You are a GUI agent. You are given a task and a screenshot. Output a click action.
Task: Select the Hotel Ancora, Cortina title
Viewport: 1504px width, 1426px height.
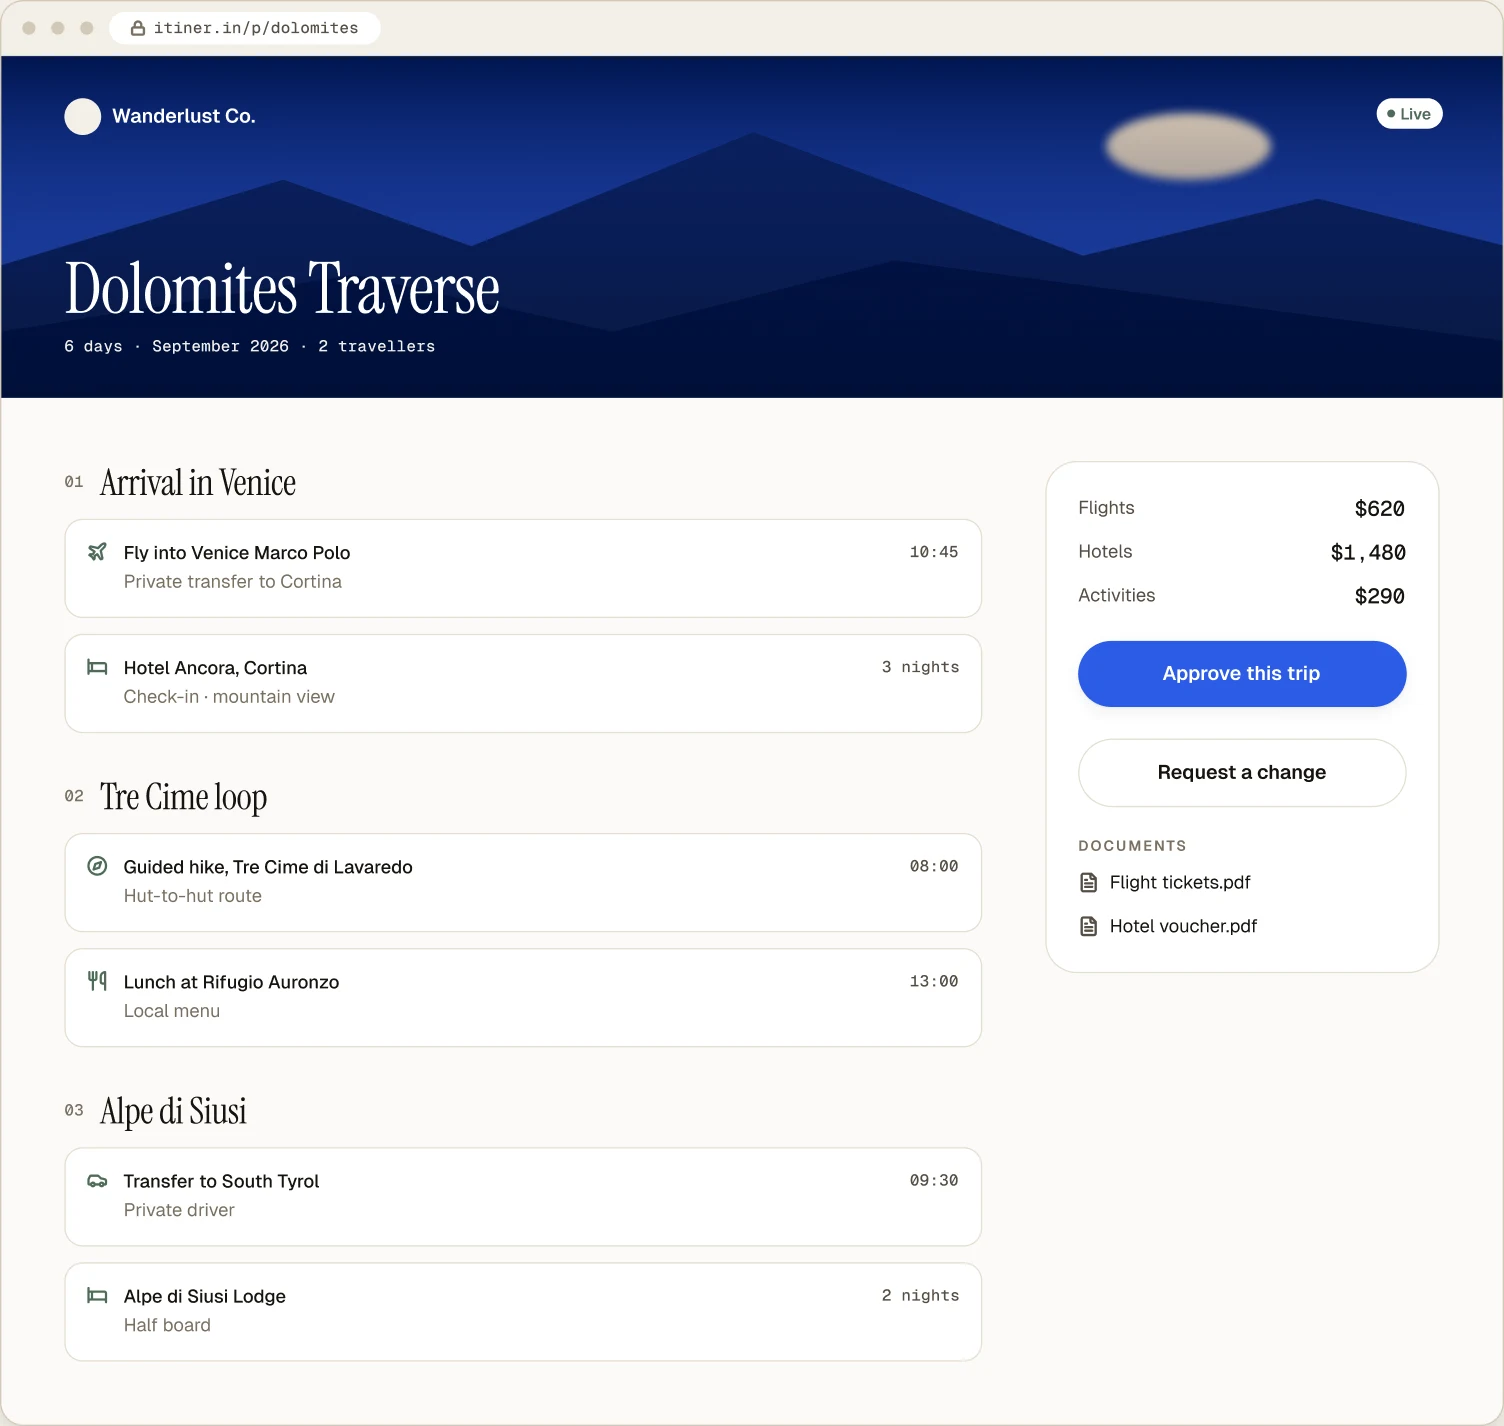click(215, 668)
